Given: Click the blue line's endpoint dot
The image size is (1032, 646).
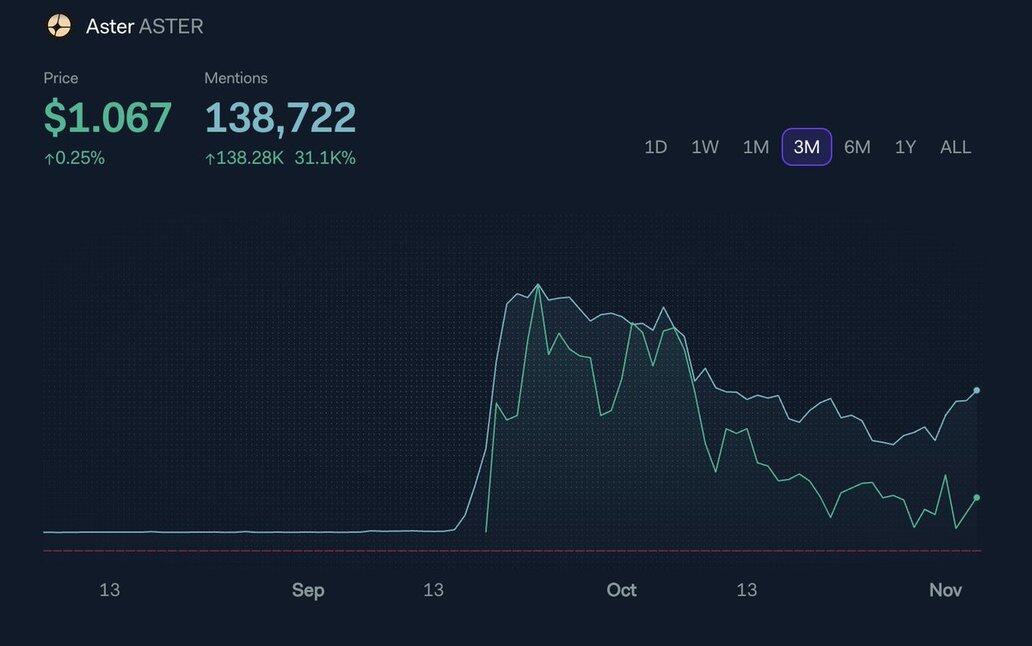Looking at the screenshot, I should [x=977, y=390].
